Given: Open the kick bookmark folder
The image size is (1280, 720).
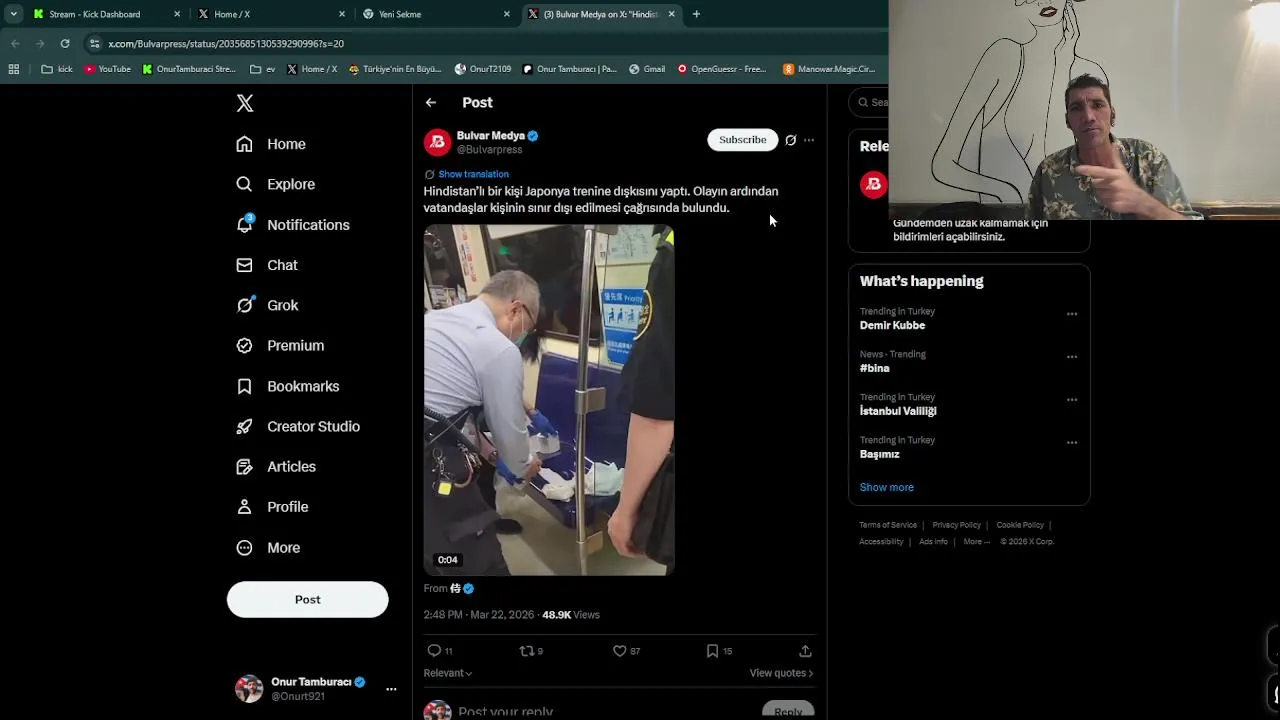Looking at the screenshot, I should 57,69.
